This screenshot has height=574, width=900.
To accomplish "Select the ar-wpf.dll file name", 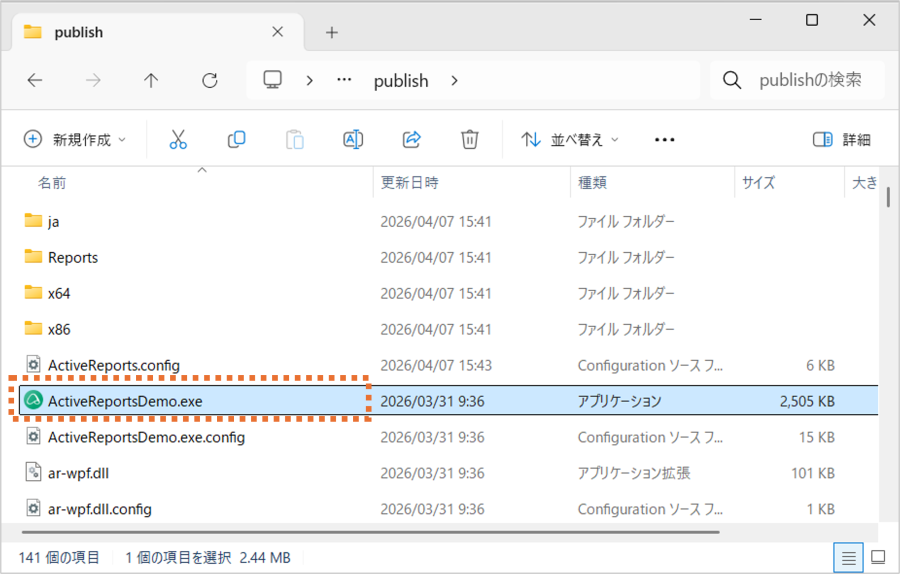I will coord(78,473).
